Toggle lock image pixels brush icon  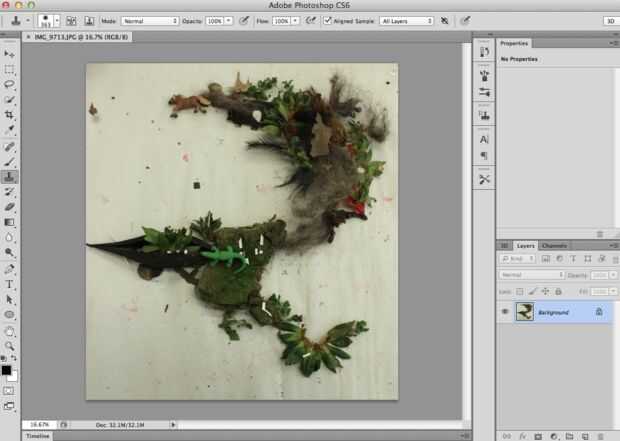pyautogui.click(x=533, y=291)
